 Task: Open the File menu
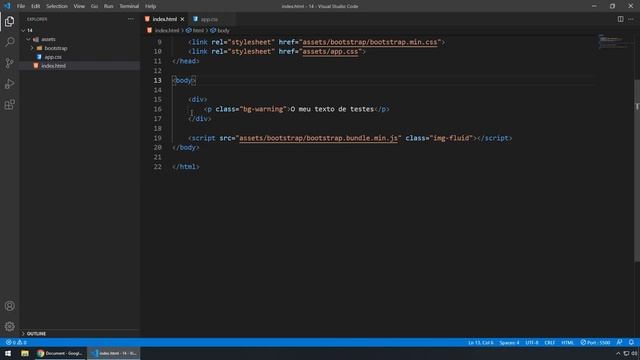click(21, 6)
